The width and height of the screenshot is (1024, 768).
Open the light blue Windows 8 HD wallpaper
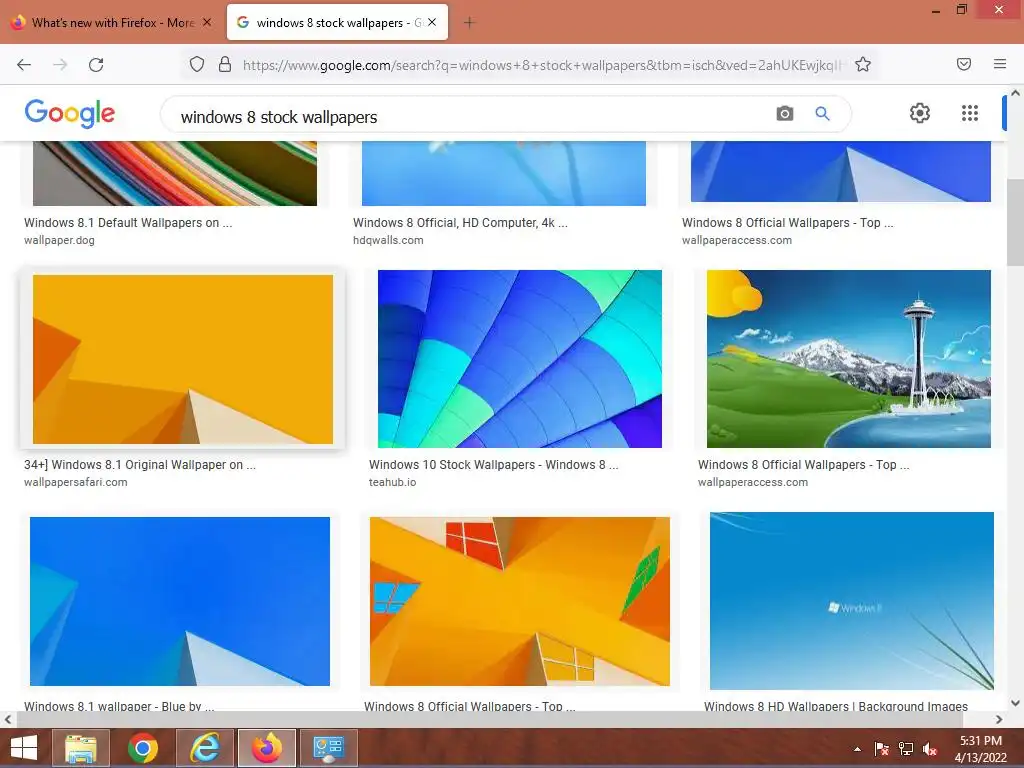pos(852,601)
